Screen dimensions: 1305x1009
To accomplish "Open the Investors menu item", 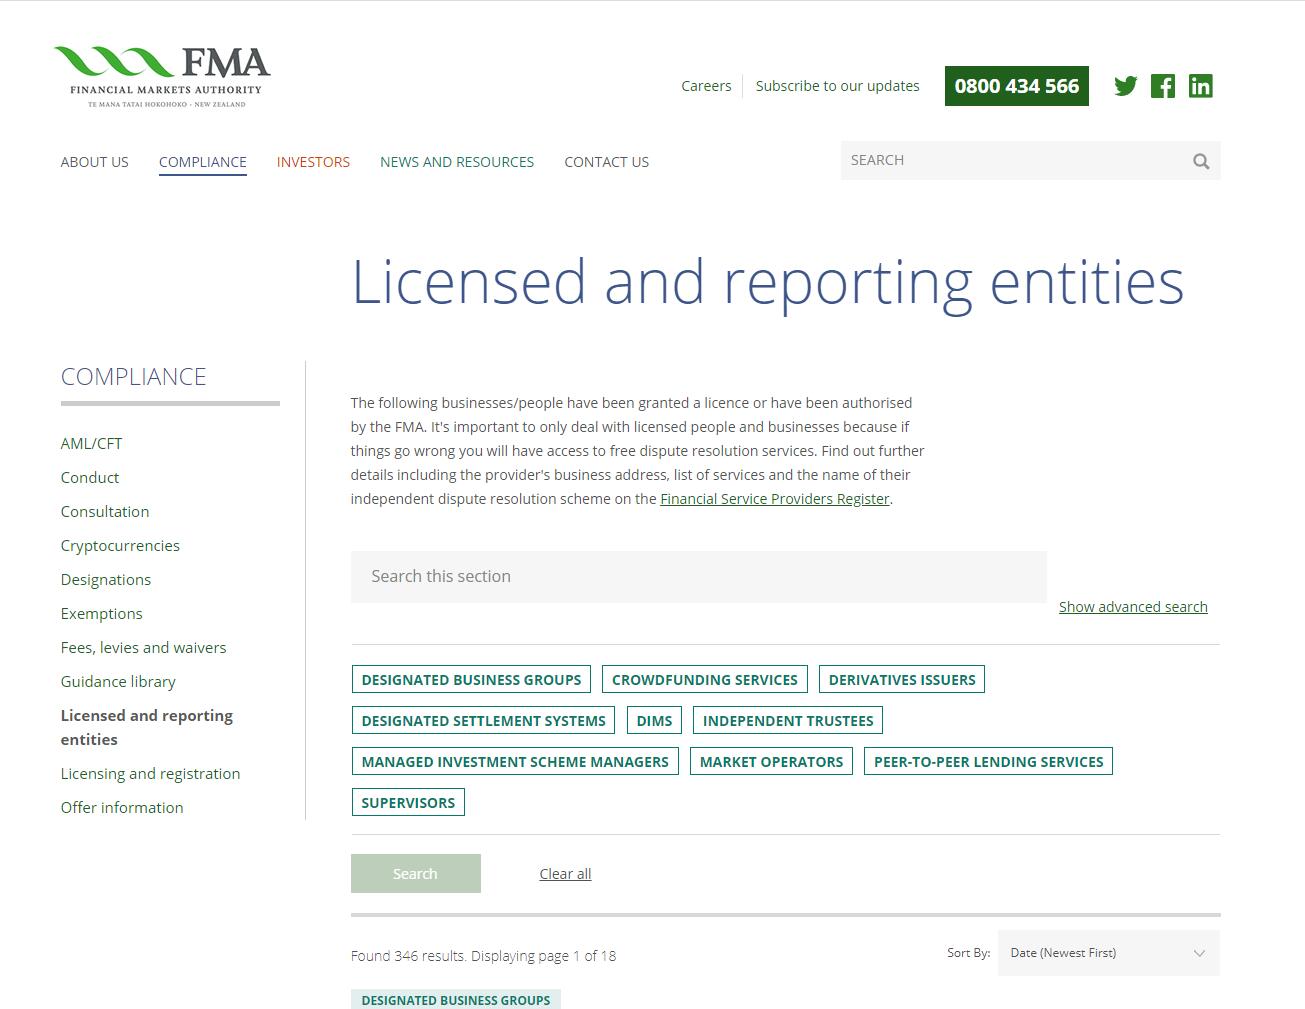I will pos(313,162).
